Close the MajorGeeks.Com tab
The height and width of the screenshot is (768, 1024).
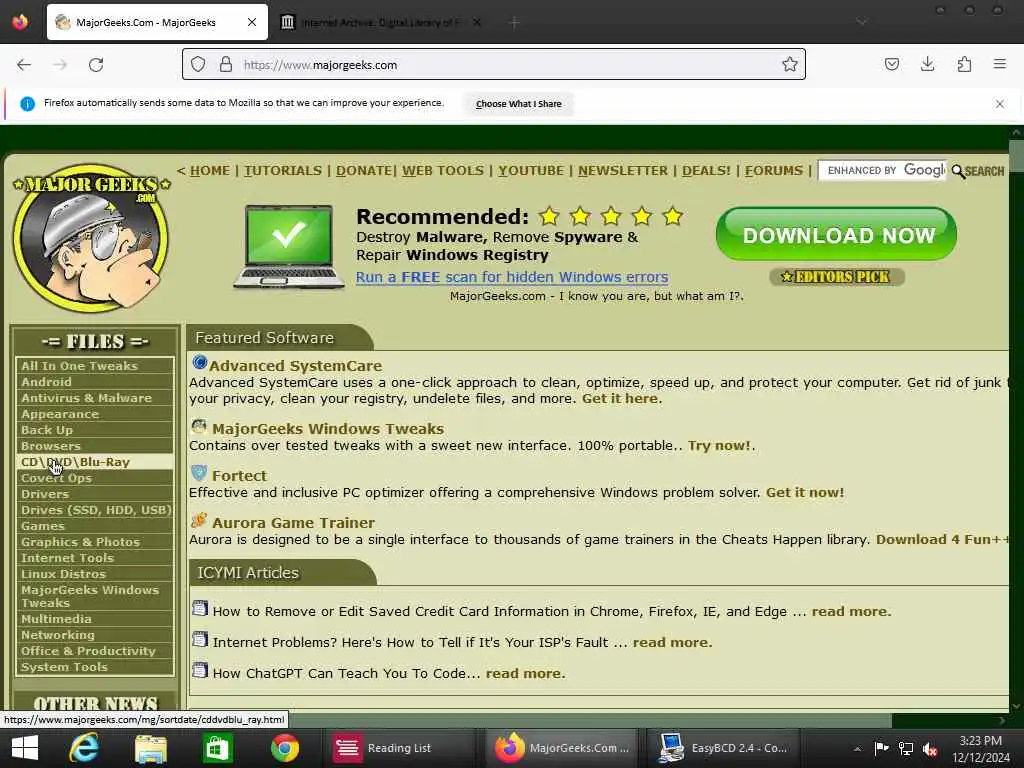point(251,22)
